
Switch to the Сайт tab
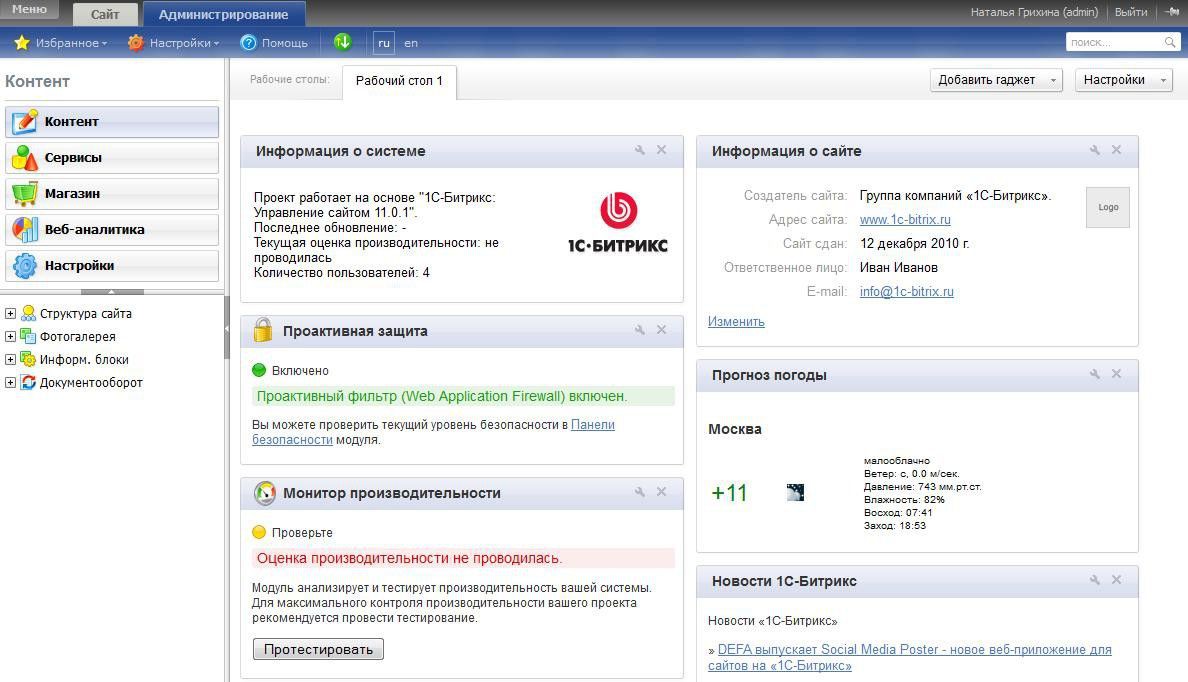pos(104,13)
